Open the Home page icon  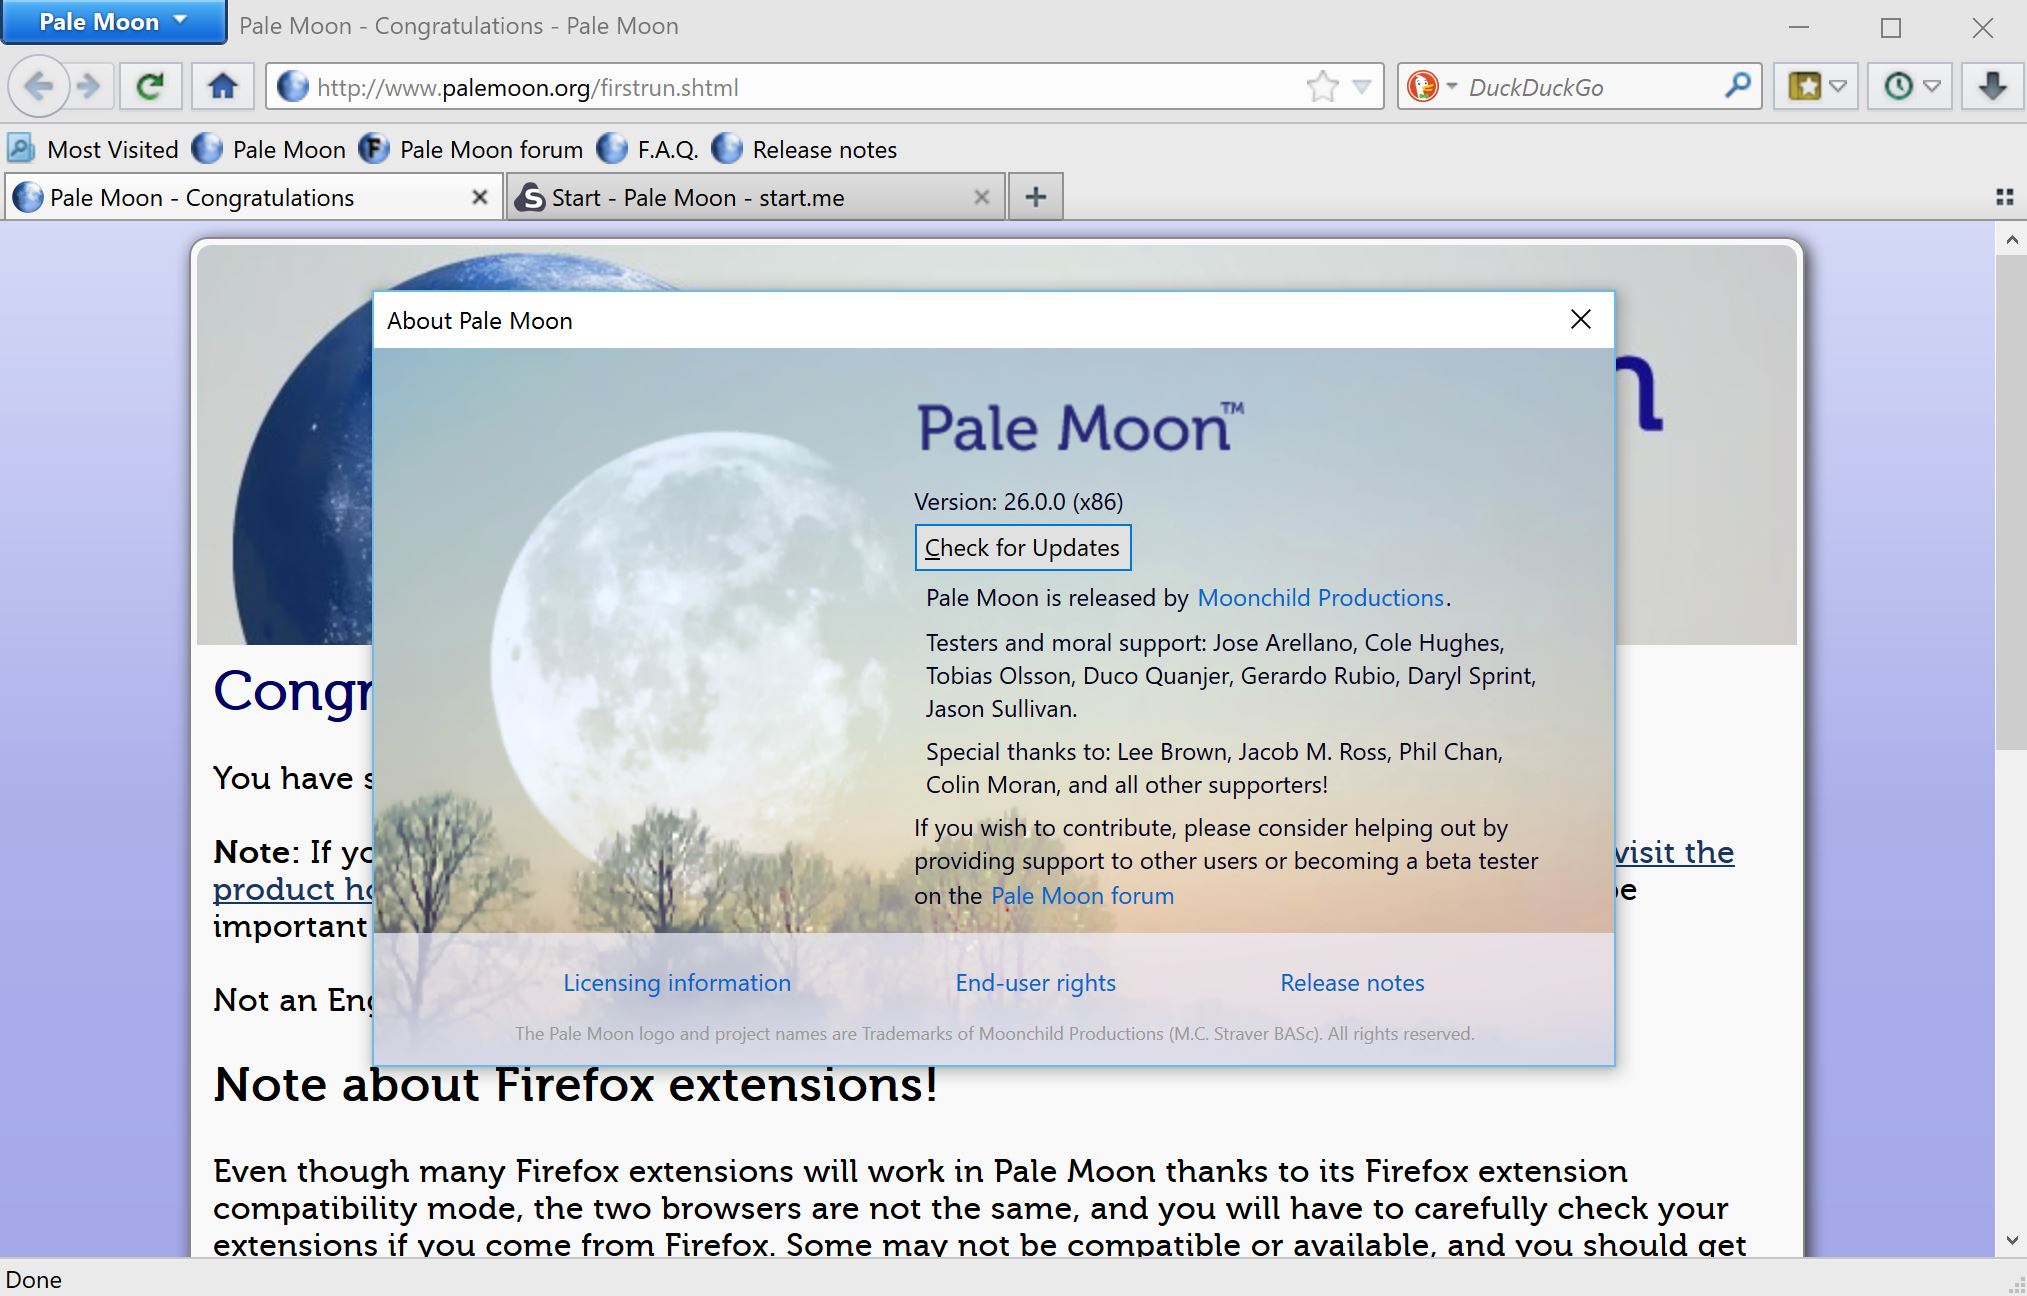pyautogui.click(x=222, y=87)
